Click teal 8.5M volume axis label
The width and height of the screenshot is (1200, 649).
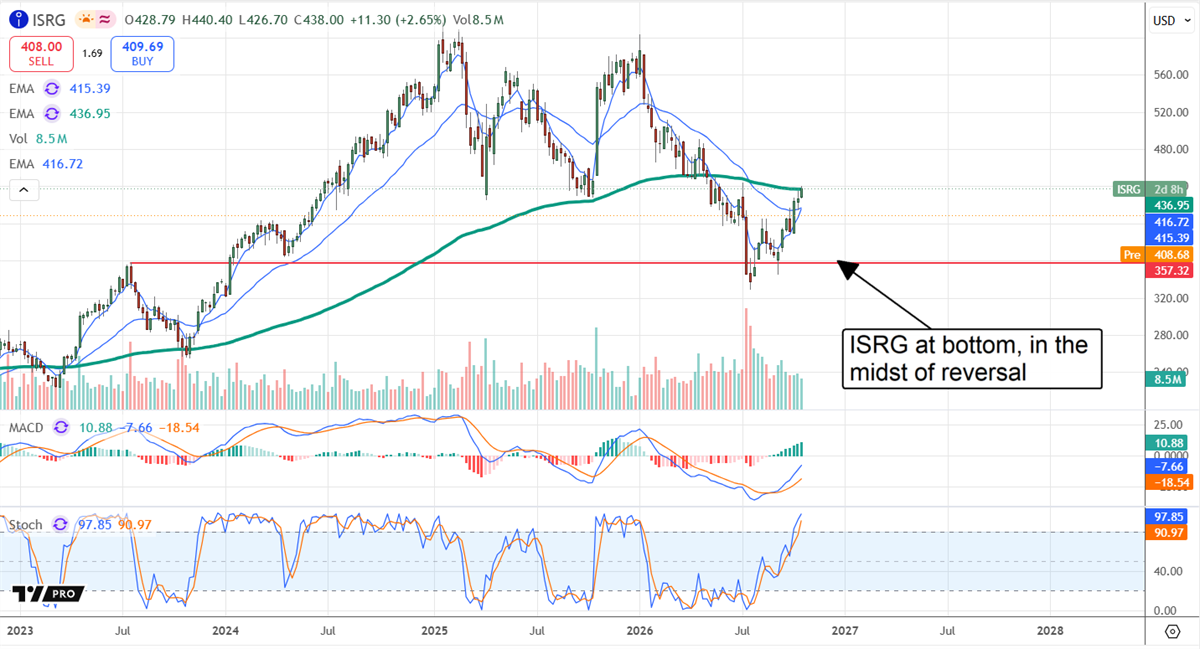point(1167,380)
